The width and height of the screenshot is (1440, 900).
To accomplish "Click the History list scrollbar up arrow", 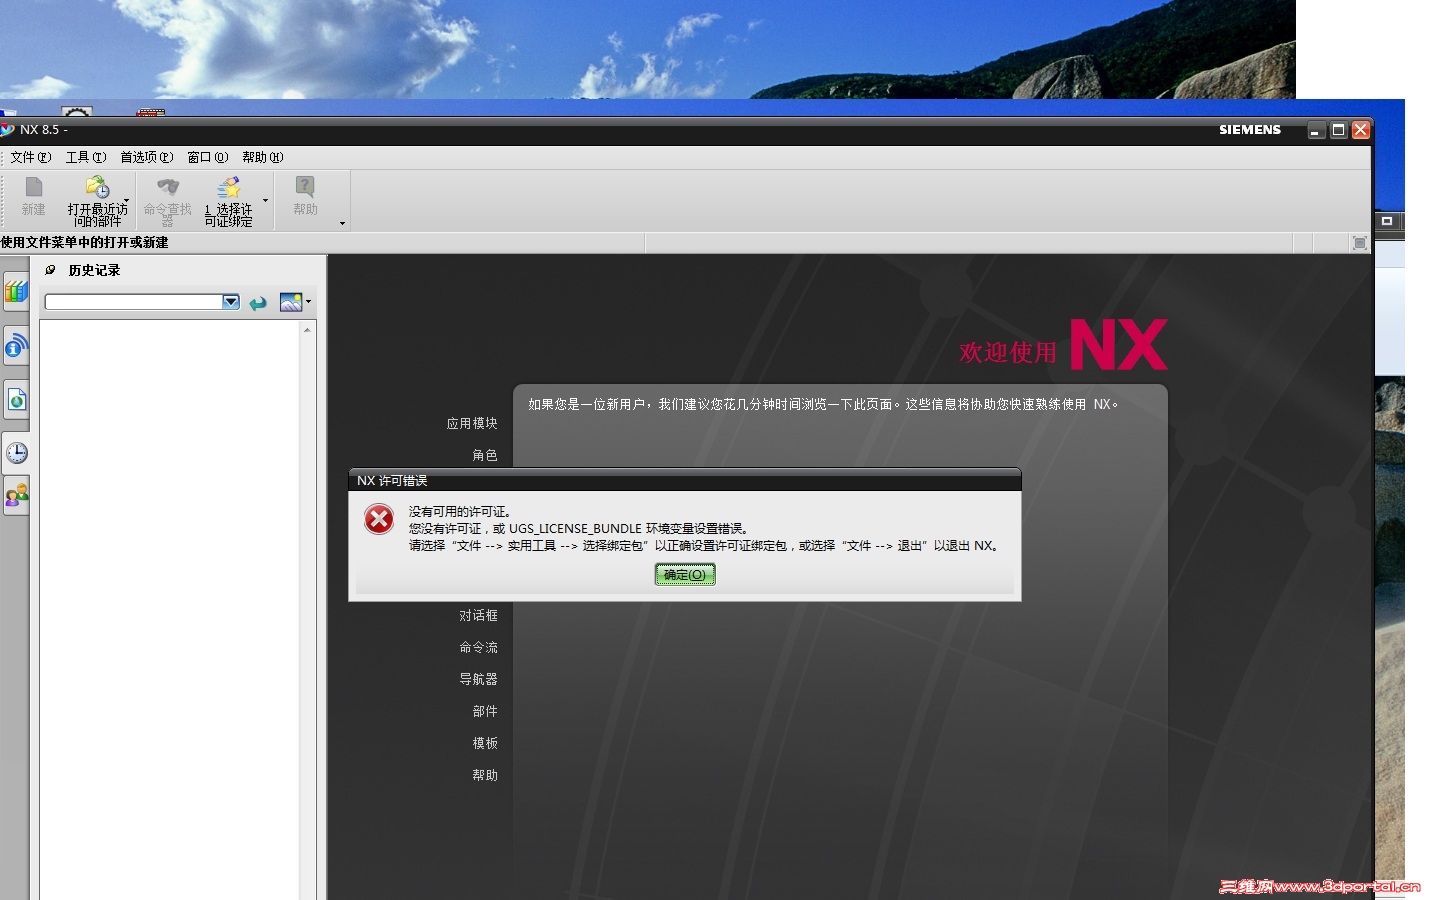I will coord(307,329).
